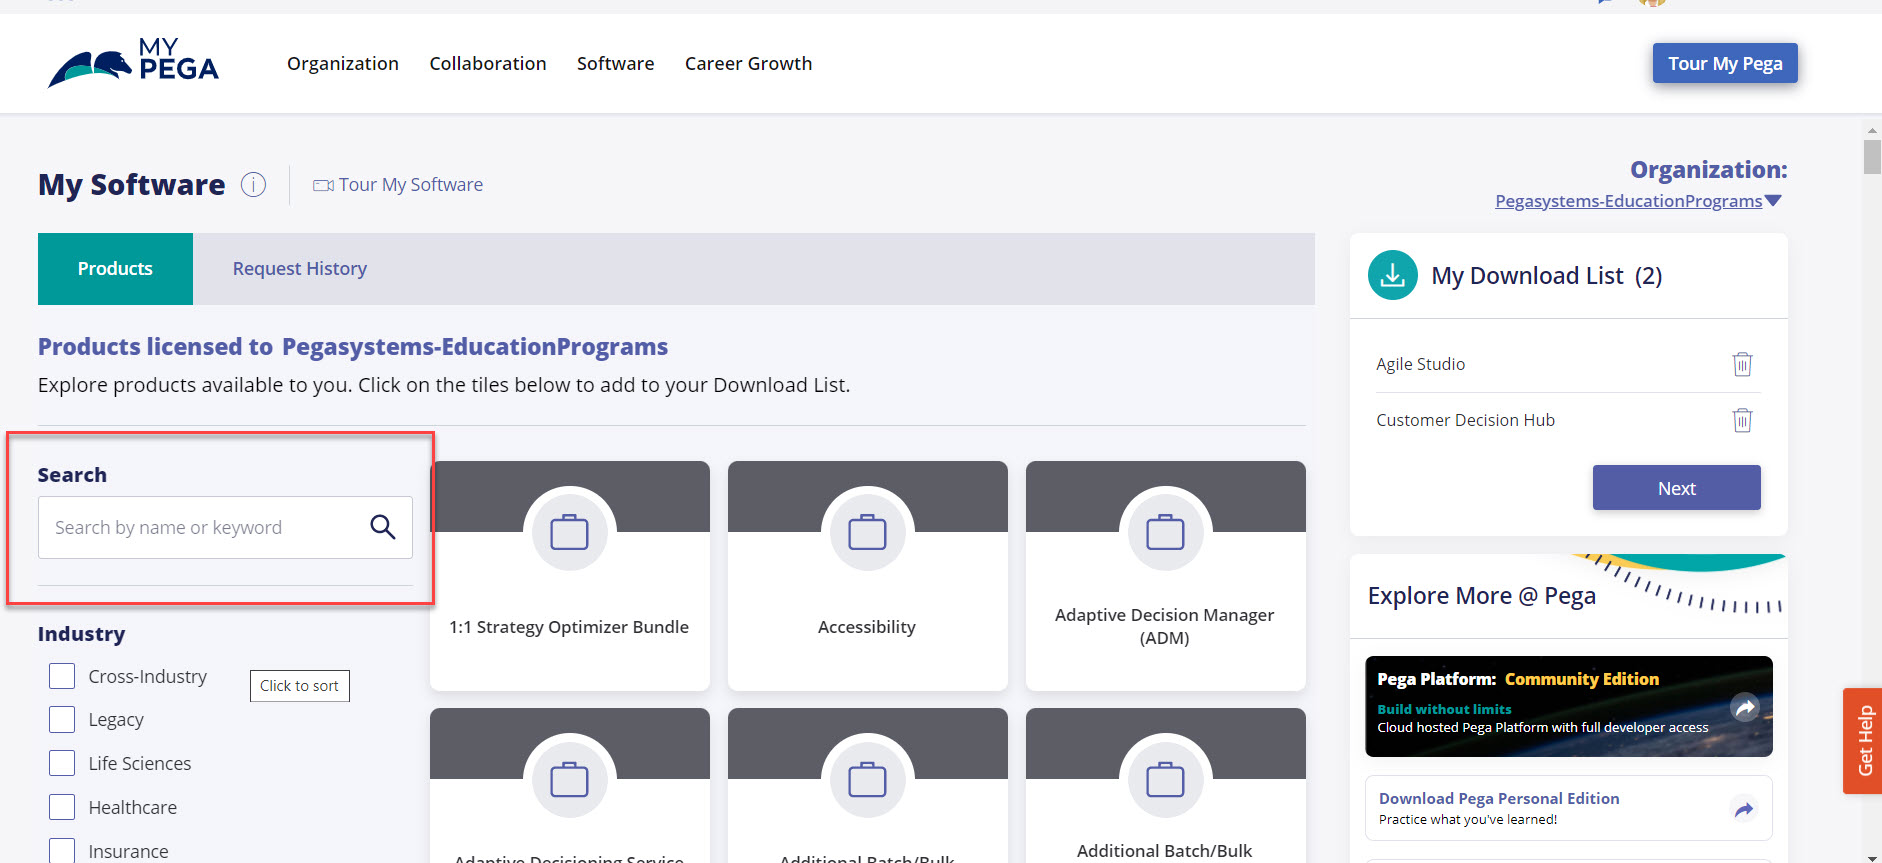Viewport: 1882px width, 863px height.
Task: Click the scrollbar up arrow
Action: point(1872,130)
